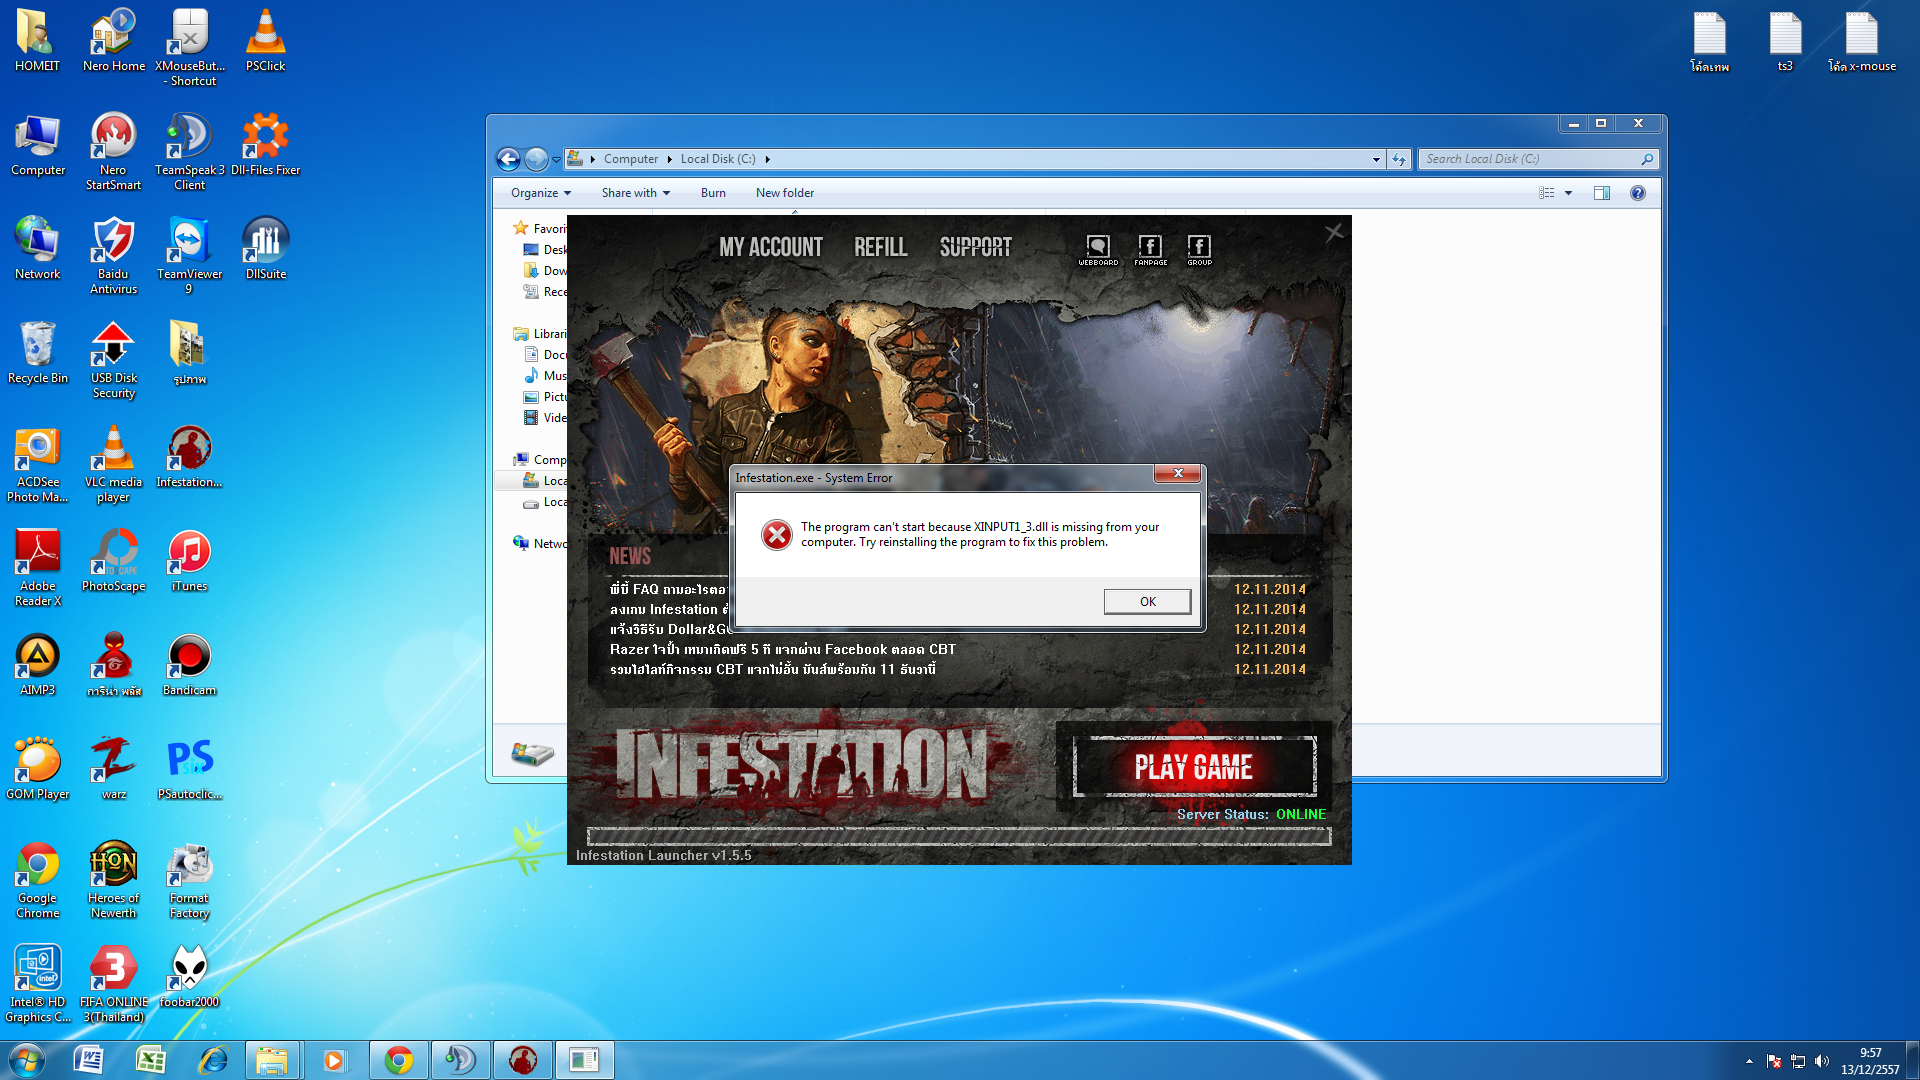The image size is (1920, 1080).
Task: Open the Webboard icon in launcher
Action: [x=1098, y=249]
